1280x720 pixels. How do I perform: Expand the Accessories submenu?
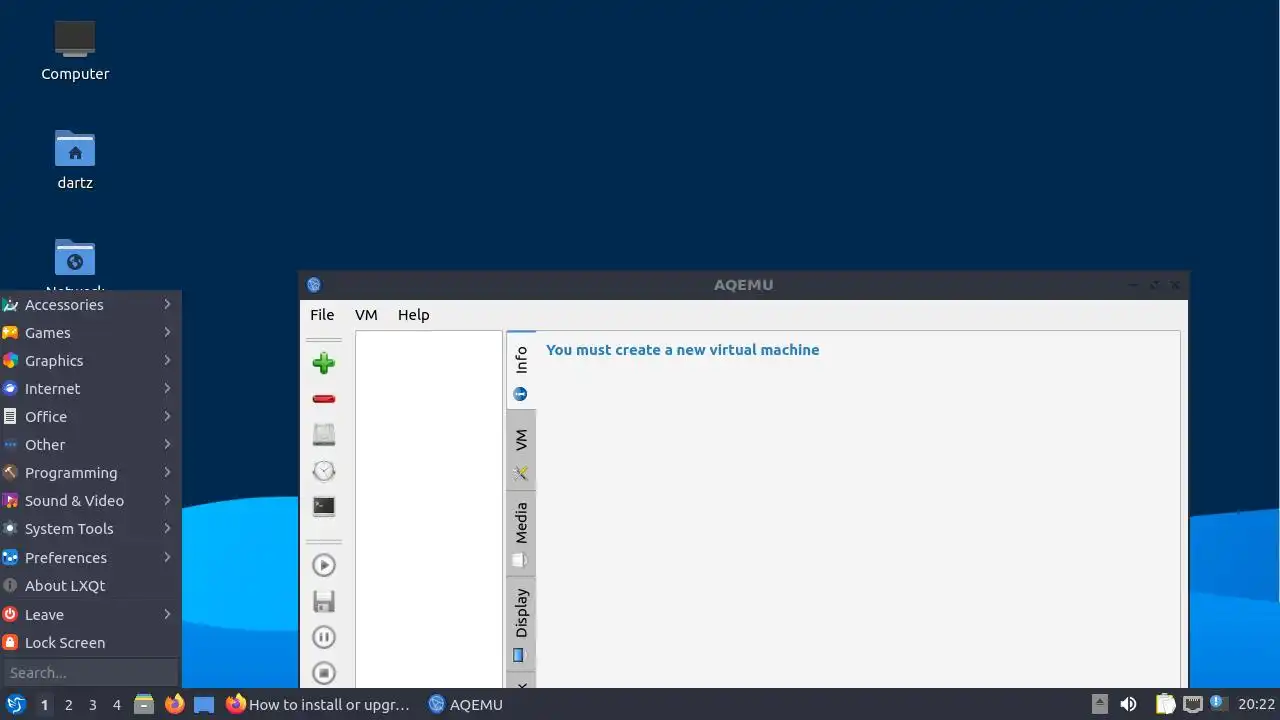click(90, 305)
